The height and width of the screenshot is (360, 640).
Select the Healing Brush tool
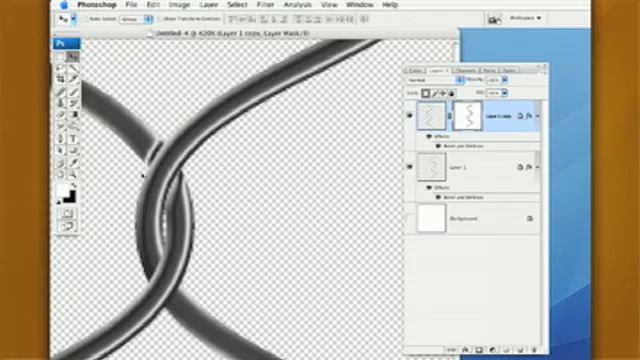(61, 92)
